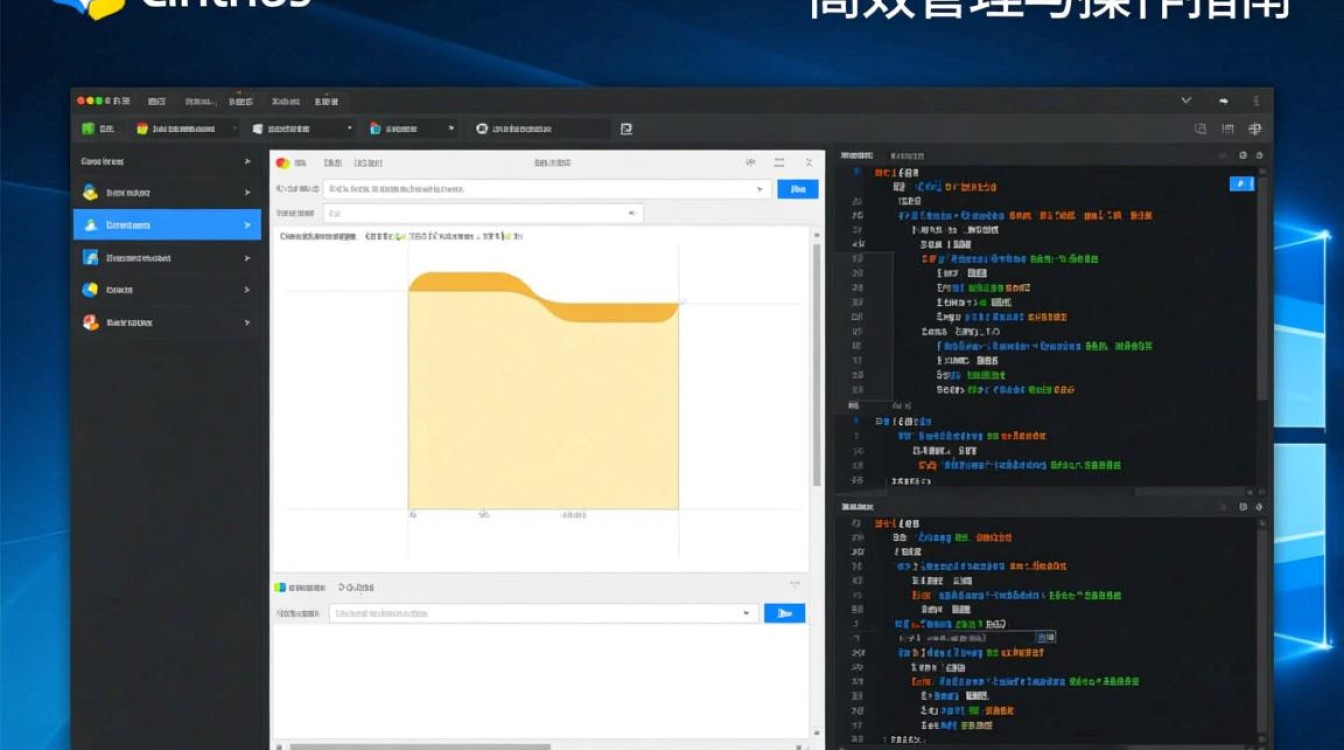Collapse the lower white panel with its chevron

[x=795, y=586]
